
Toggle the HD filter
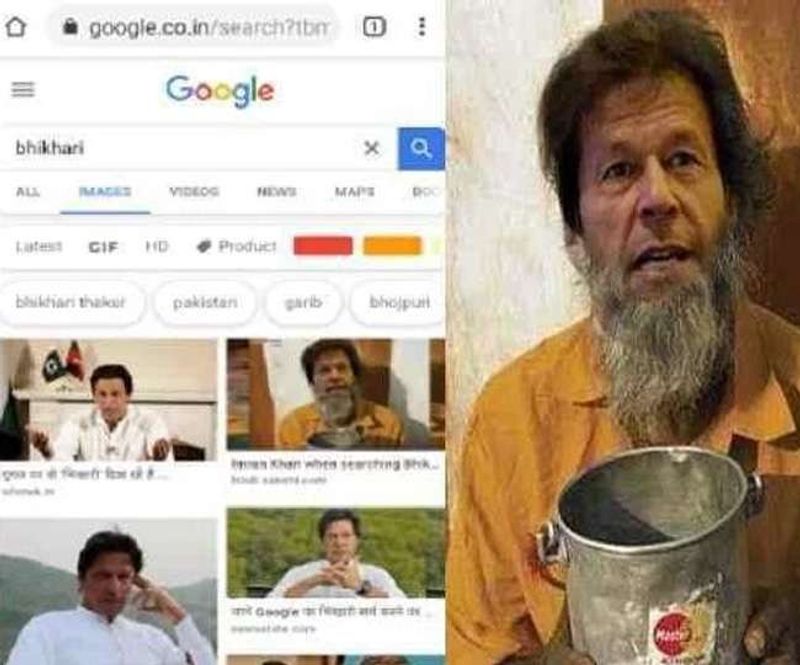156,247
